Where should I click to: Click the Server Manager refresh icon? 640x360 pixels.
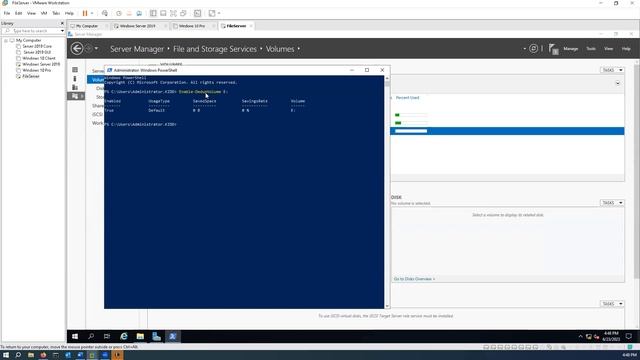533,49
